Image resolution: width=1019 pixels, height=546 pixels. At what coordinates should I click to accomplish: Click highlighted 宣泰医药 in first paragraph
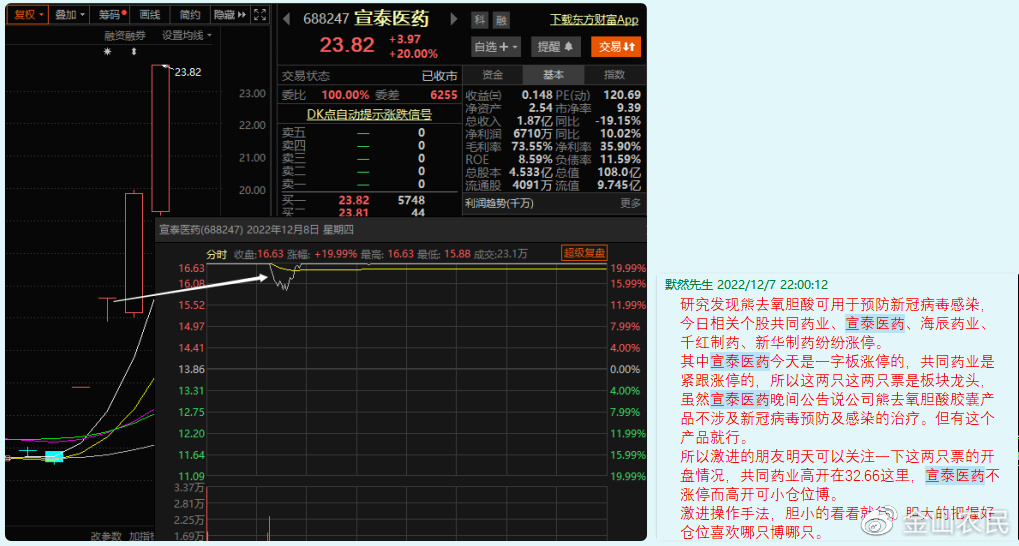click(x=875, y=323)
